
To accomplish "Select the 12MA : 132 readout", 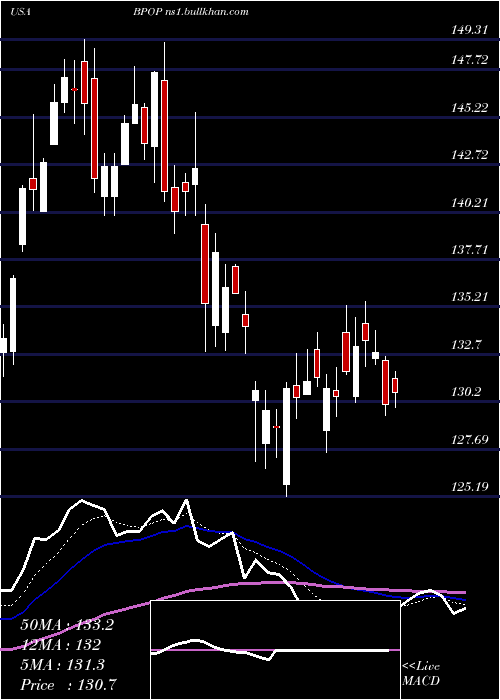I will point(60,645).
